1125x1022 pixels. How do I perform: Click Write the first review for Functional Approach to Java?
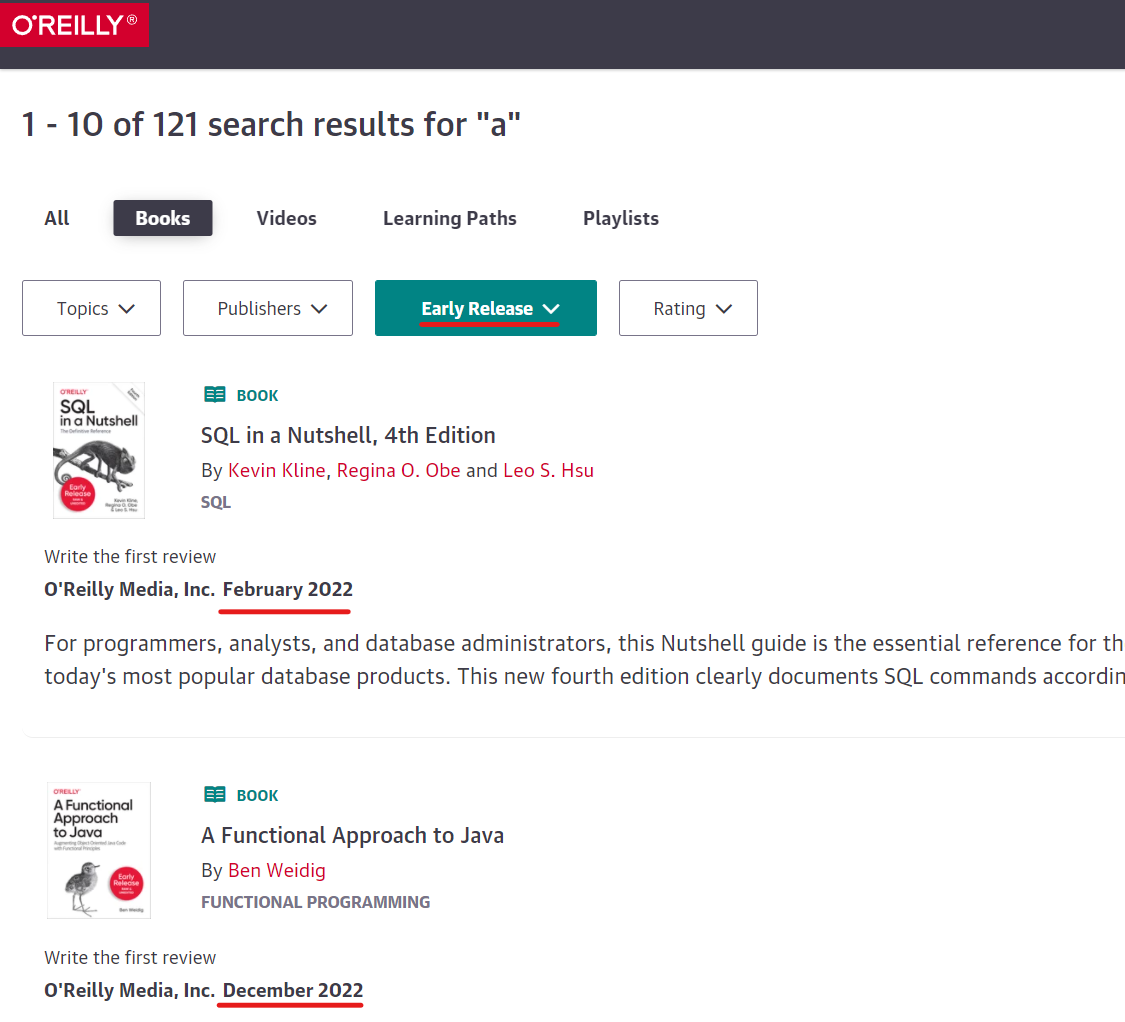[130, 957]
